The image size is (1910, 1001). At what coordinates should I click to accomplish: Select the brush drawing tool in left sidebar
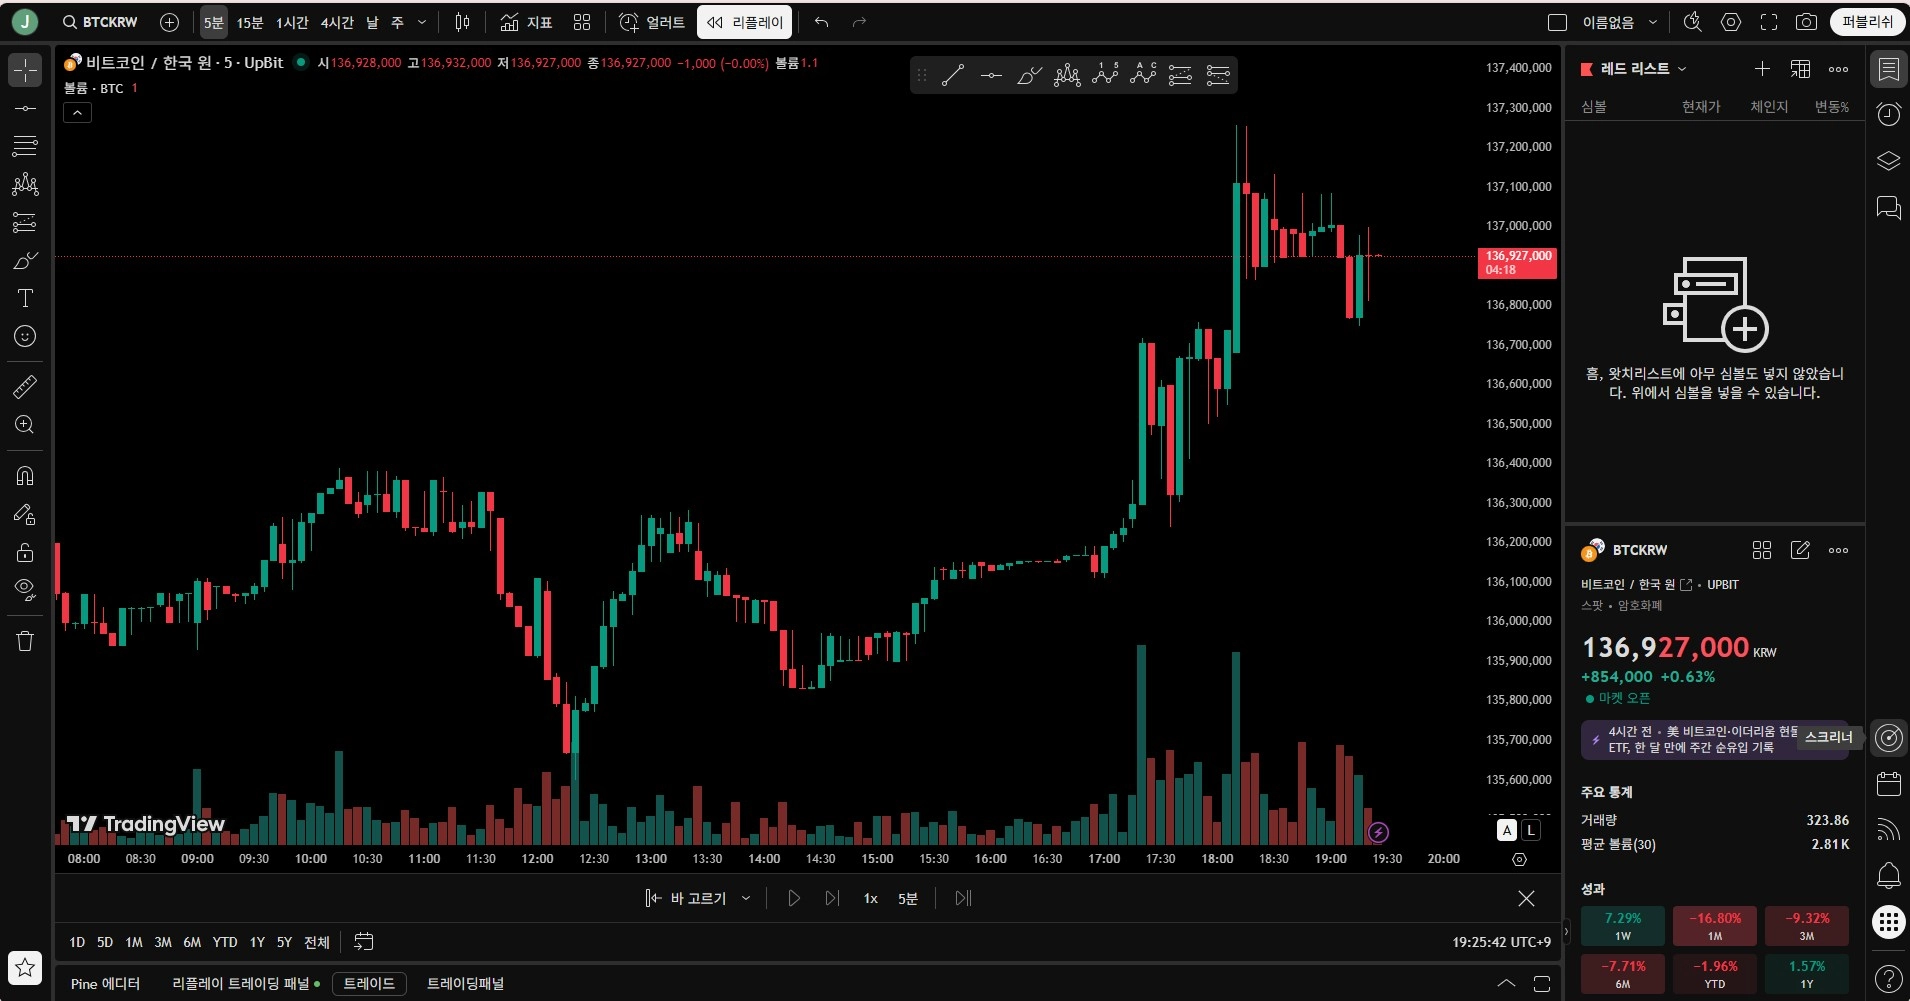tap(25, 260)
